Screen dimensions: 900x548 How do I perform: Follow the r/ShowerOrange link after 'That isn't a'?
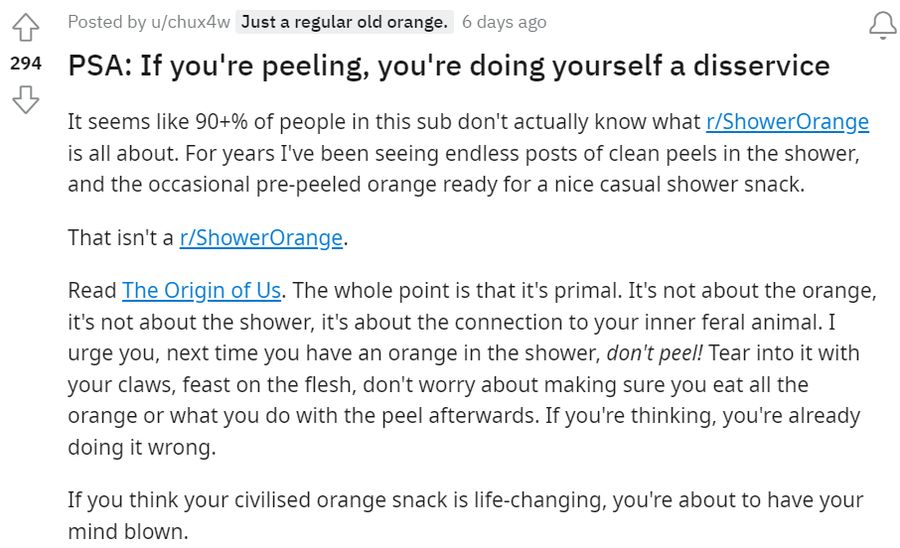[261, 238]
